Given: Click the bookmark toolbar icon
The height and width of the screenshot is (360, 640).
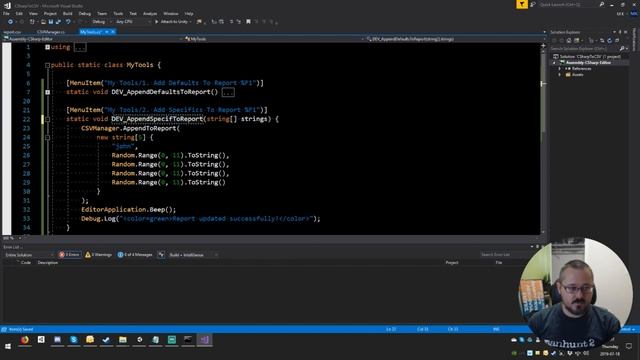Looking at the screenshot, I should 248,22.
